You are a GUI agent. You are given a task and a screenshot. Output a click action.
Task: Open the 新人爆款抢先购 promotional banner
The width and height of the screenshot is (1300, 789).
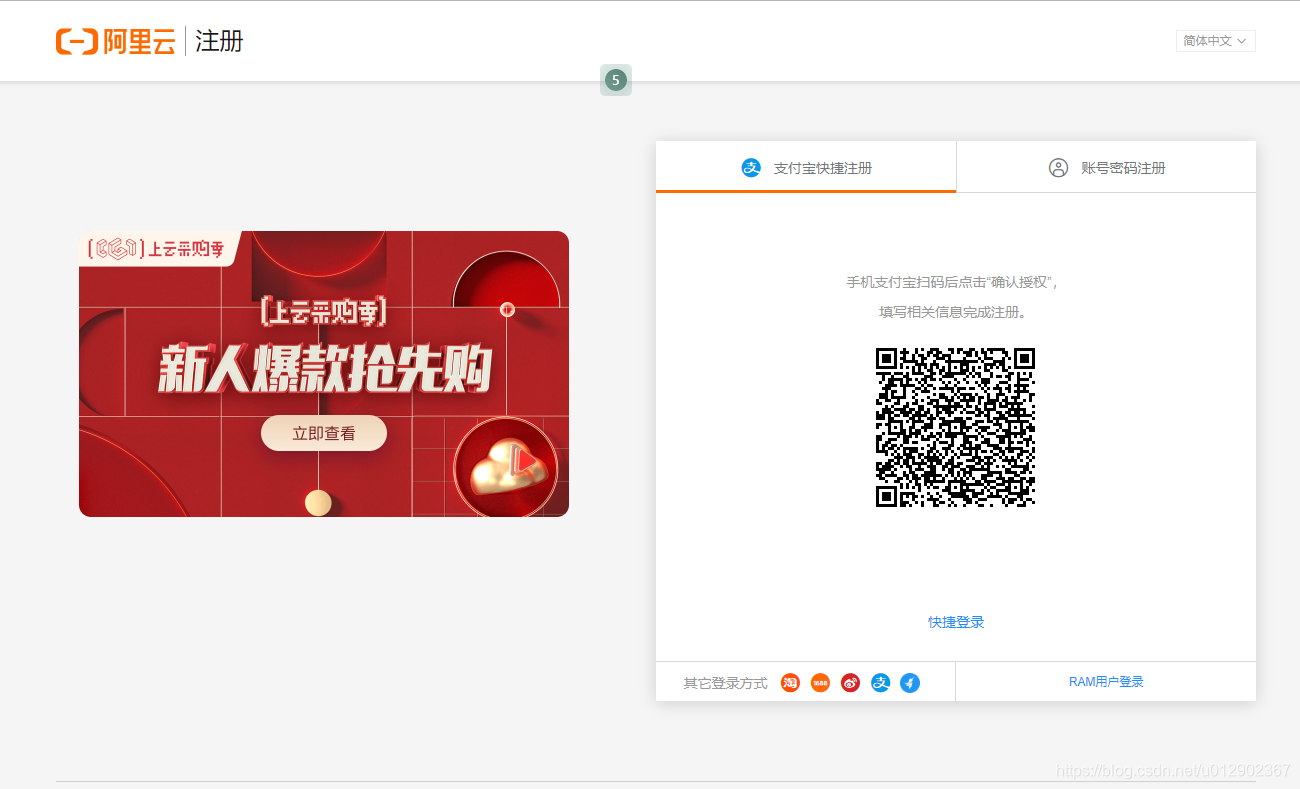[324, 374]
